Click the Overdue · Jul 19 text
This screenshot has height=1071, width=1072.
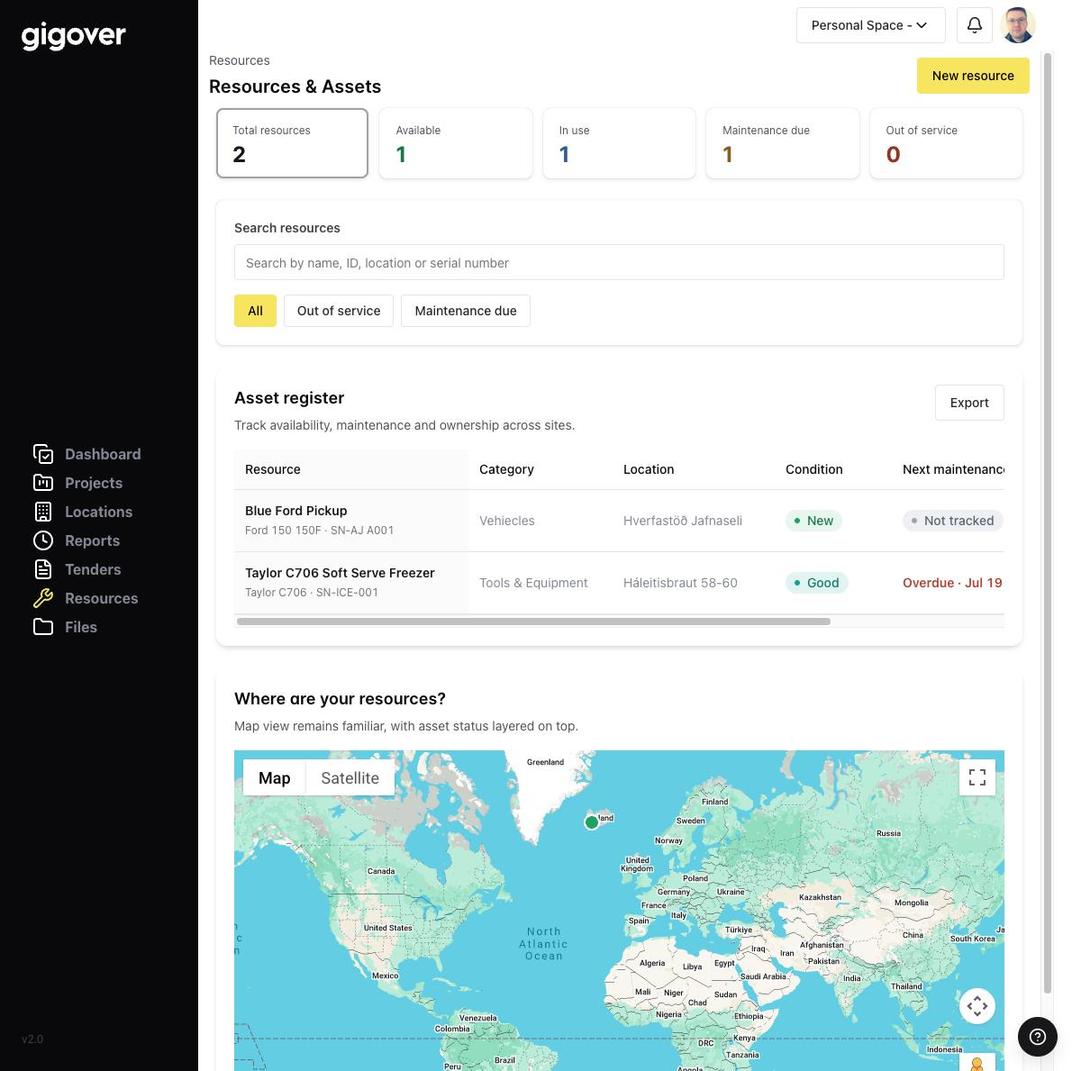[952, 582]
